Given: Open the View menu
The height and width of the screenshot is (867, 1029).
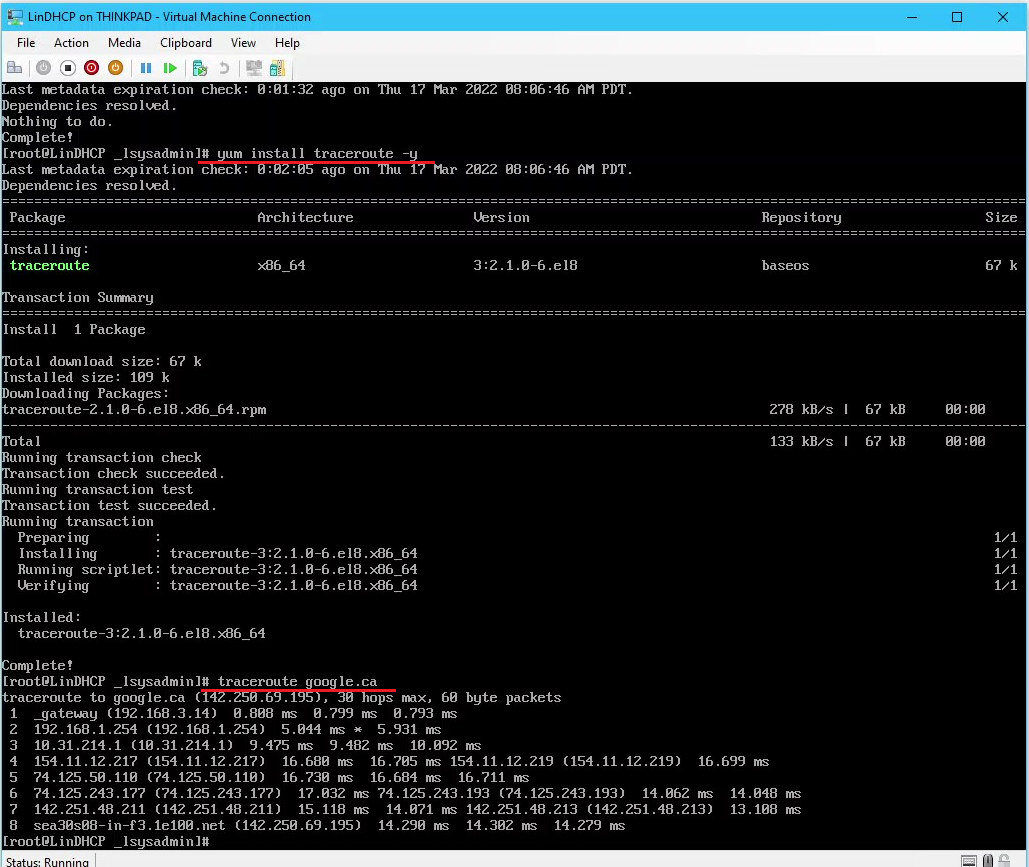Looking at the screenshot, I should pyautogui.click(x=243, y=43).
